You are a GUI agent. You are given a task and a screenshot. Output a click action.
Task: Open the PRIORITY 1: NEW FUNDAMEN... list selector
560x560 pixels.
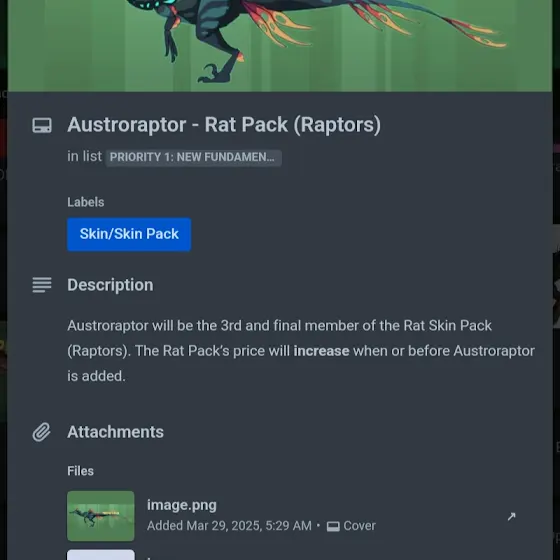coord(194,158)
